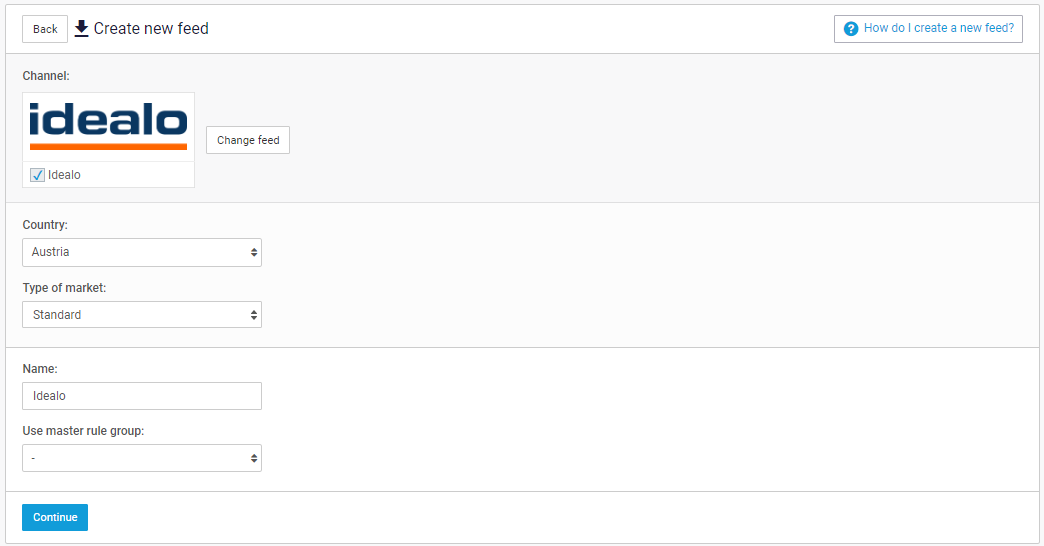Expand the Type of market dropdown

tap(141, 315)
